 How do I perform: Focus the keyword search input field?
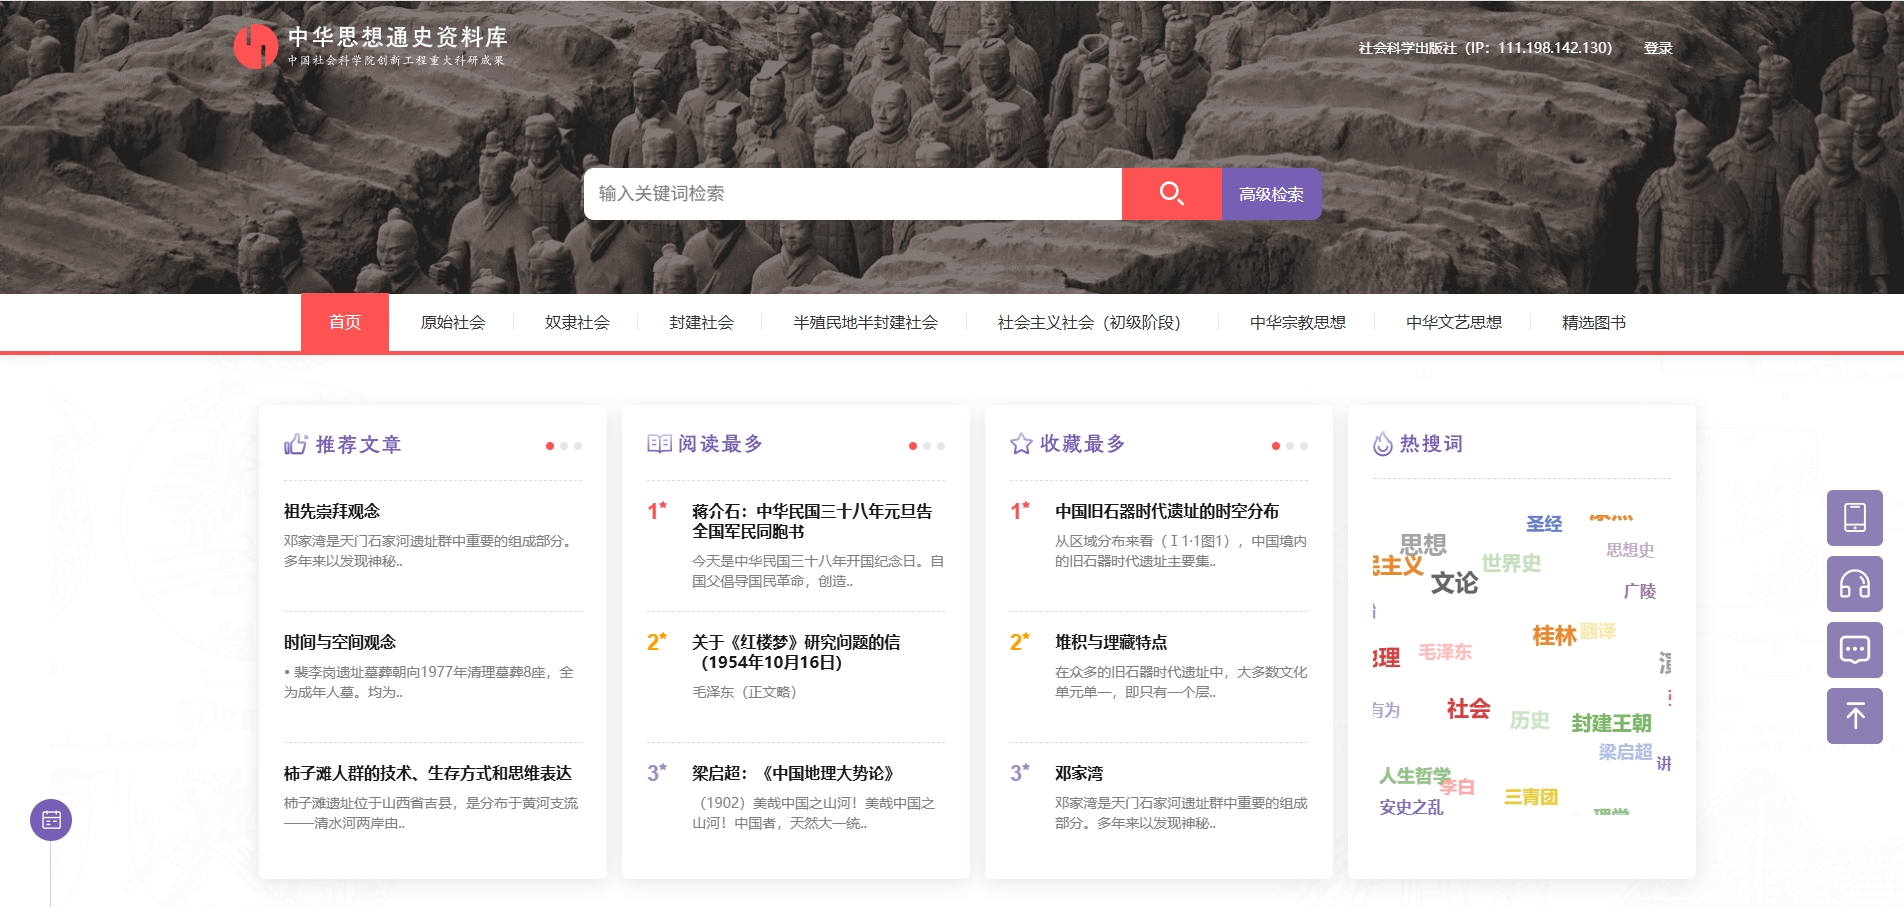click(852, 194)
